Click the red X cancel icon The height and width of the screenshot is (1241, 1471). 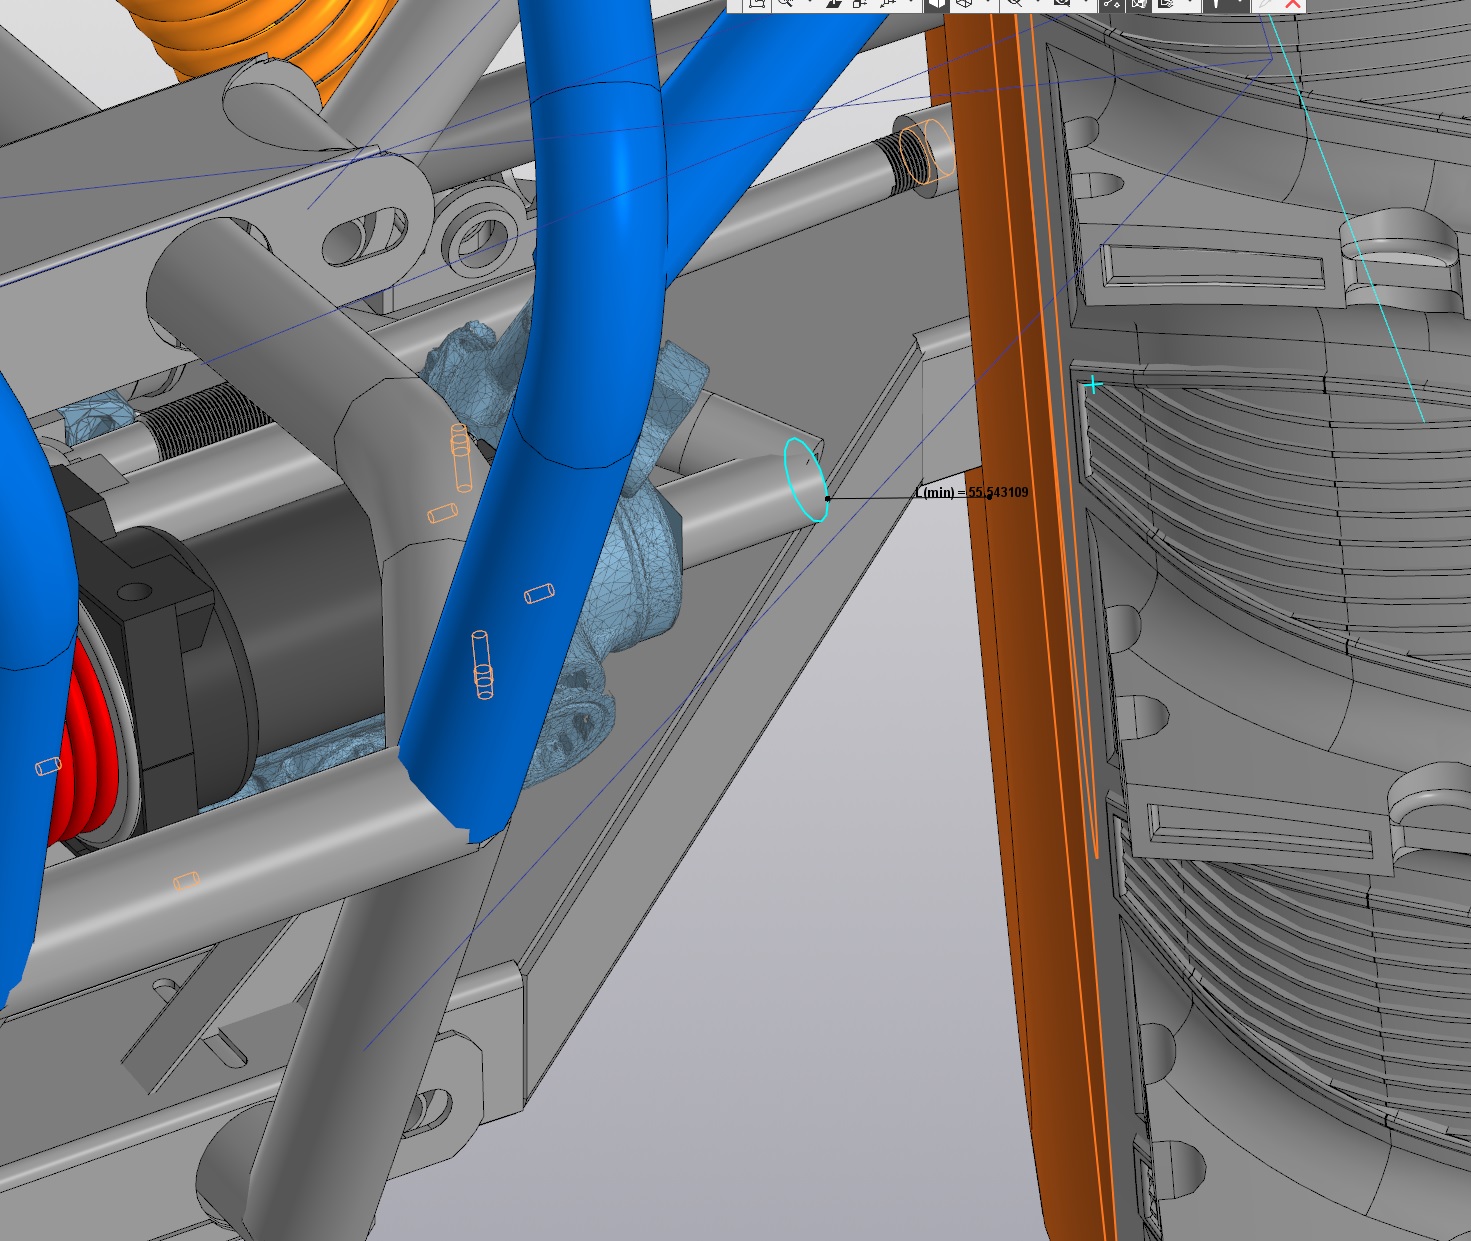(x=1293, y=4)
